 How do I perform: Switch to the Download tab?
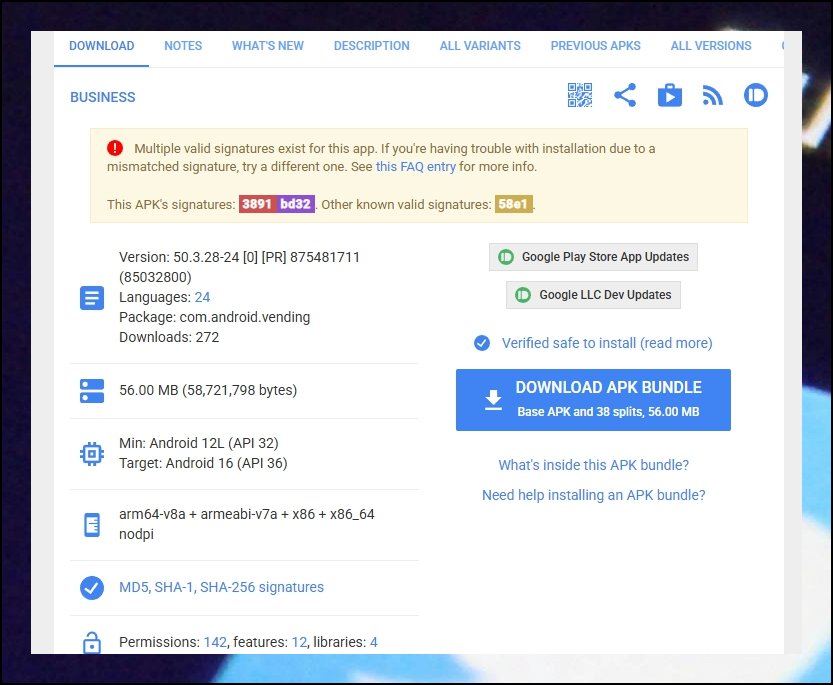[101, 46]
